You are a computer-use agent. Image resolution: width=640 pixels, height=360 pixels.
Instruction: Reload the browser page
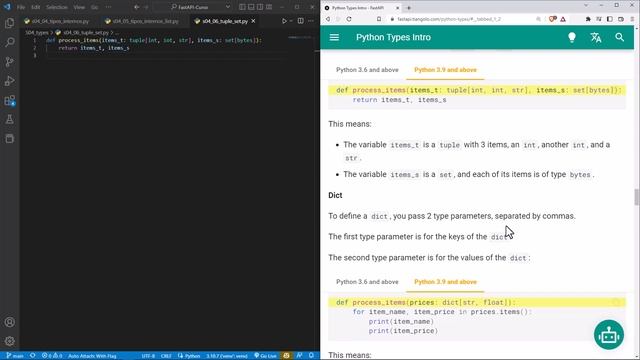pos(349,19)
